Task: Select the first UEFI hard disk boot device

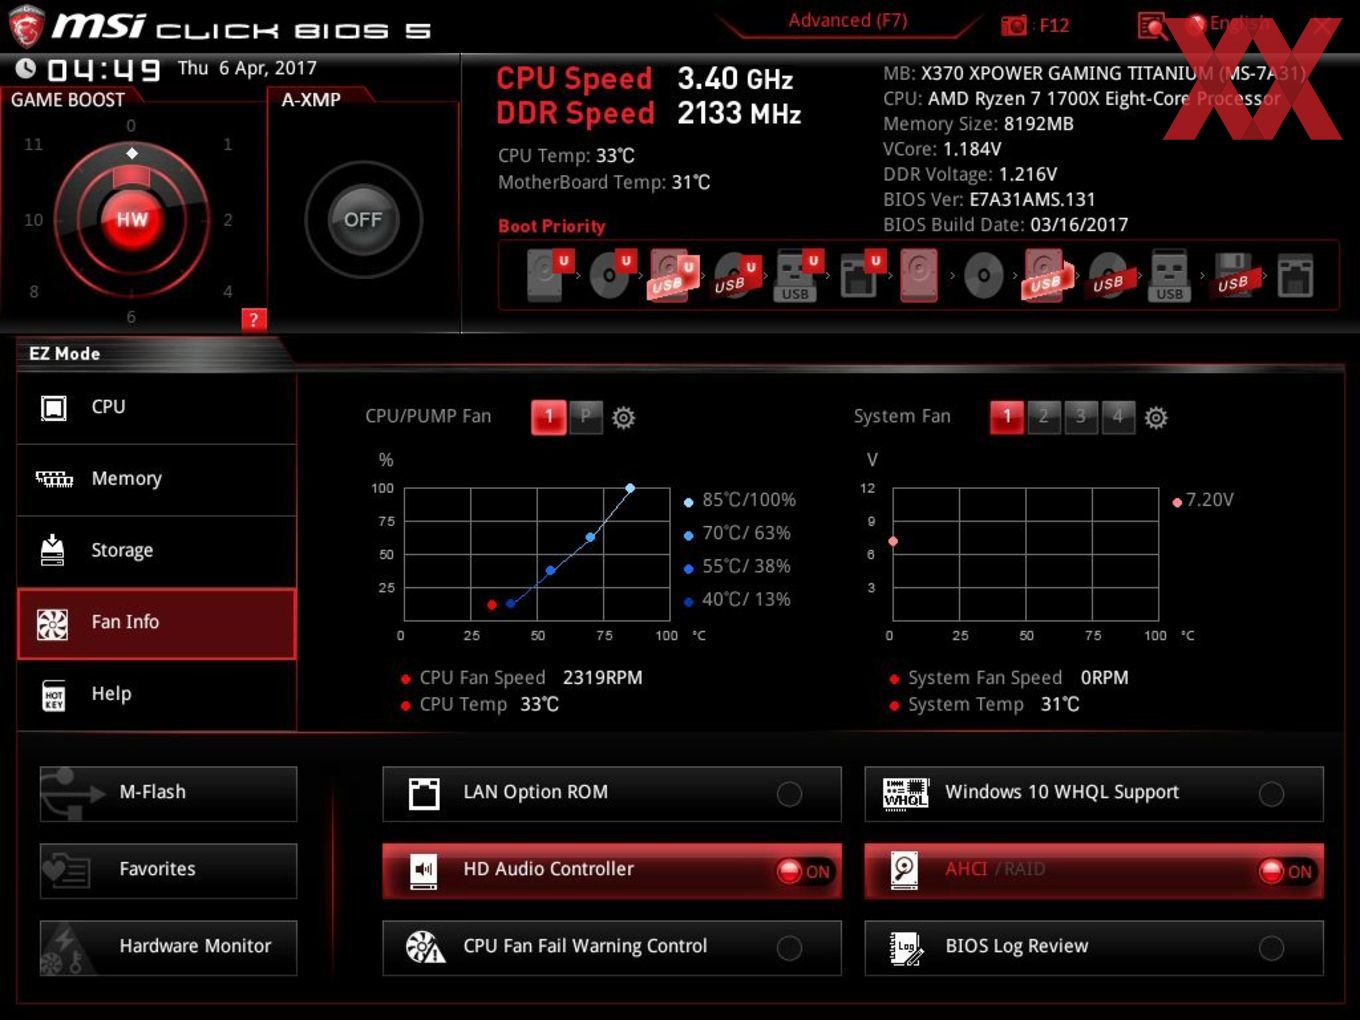Action: [548, 276]
